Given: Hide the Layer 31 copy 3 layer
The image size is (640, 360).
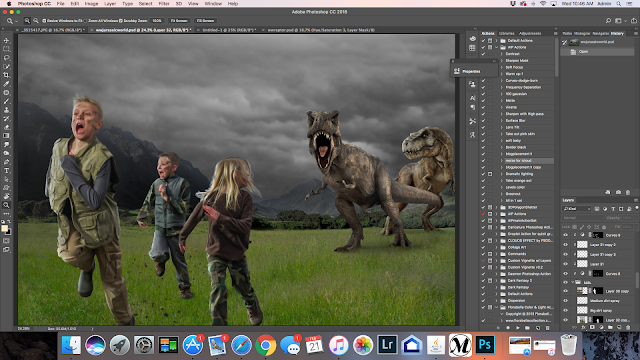Looking at the screenshot, I should click(566, 254).
